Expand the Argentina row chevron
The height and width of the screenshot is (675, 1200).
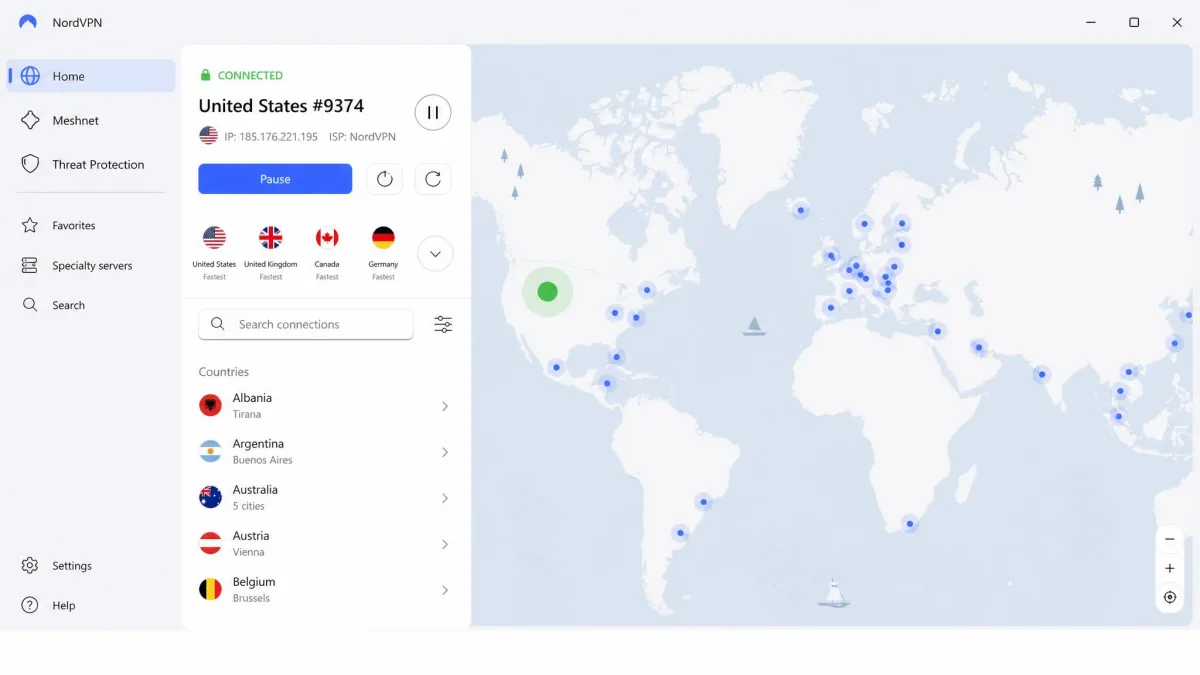point(445,452)
